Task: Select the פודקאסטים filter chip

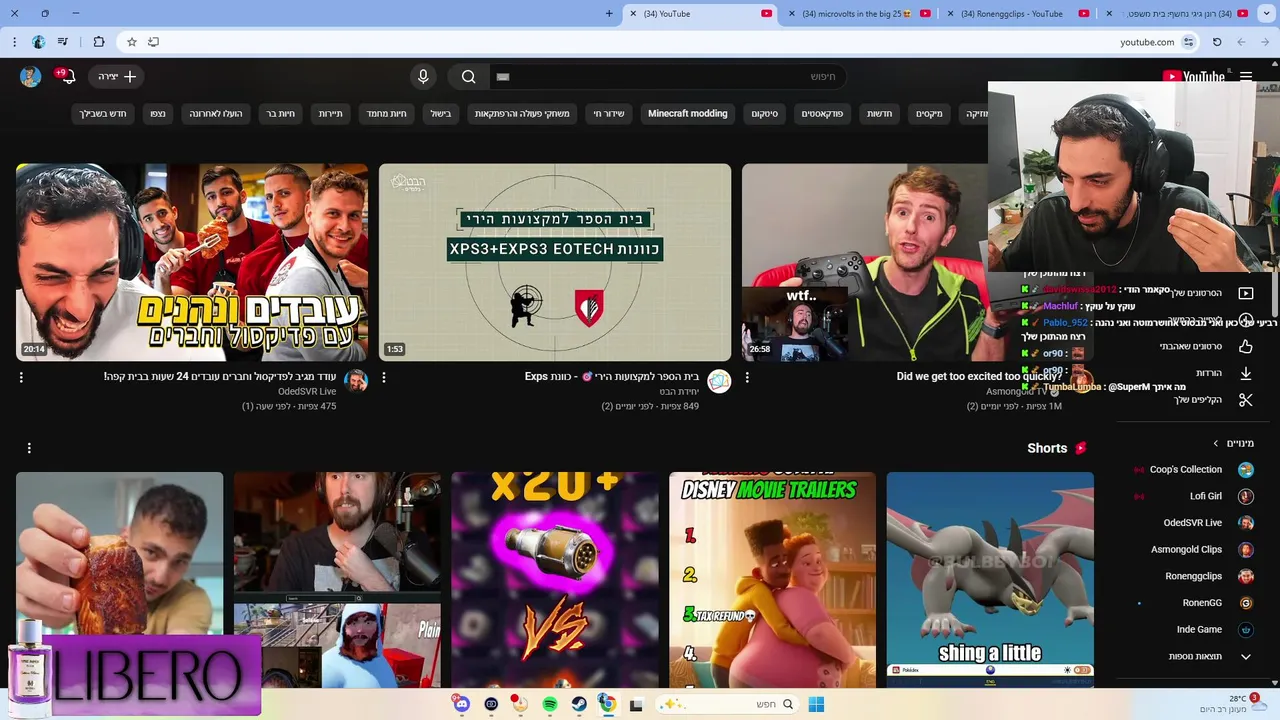Action: pos(822,114)
